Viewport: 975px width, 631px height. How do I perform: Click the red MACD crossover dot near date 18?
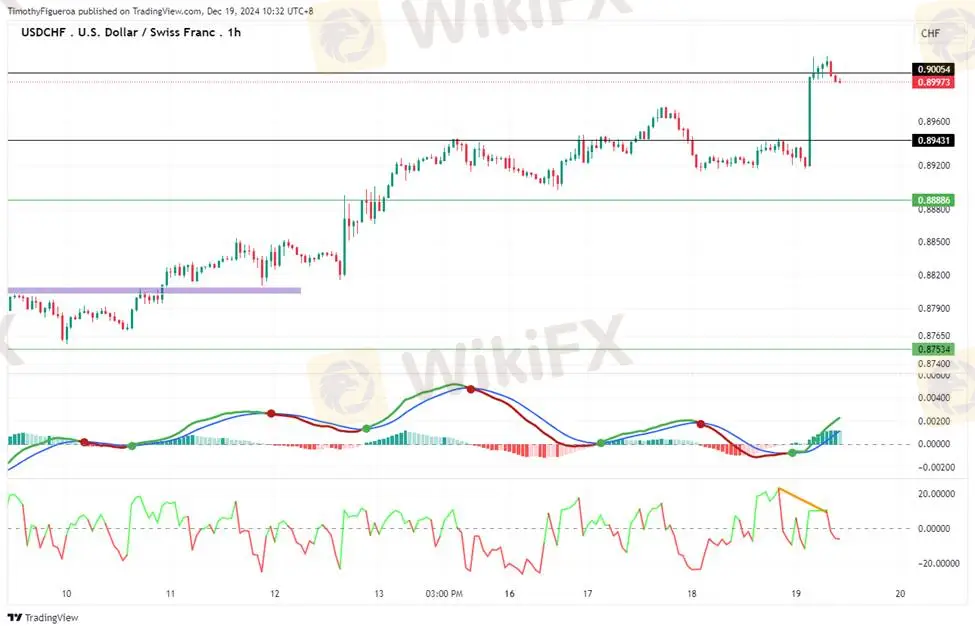(x=701, y=424)
